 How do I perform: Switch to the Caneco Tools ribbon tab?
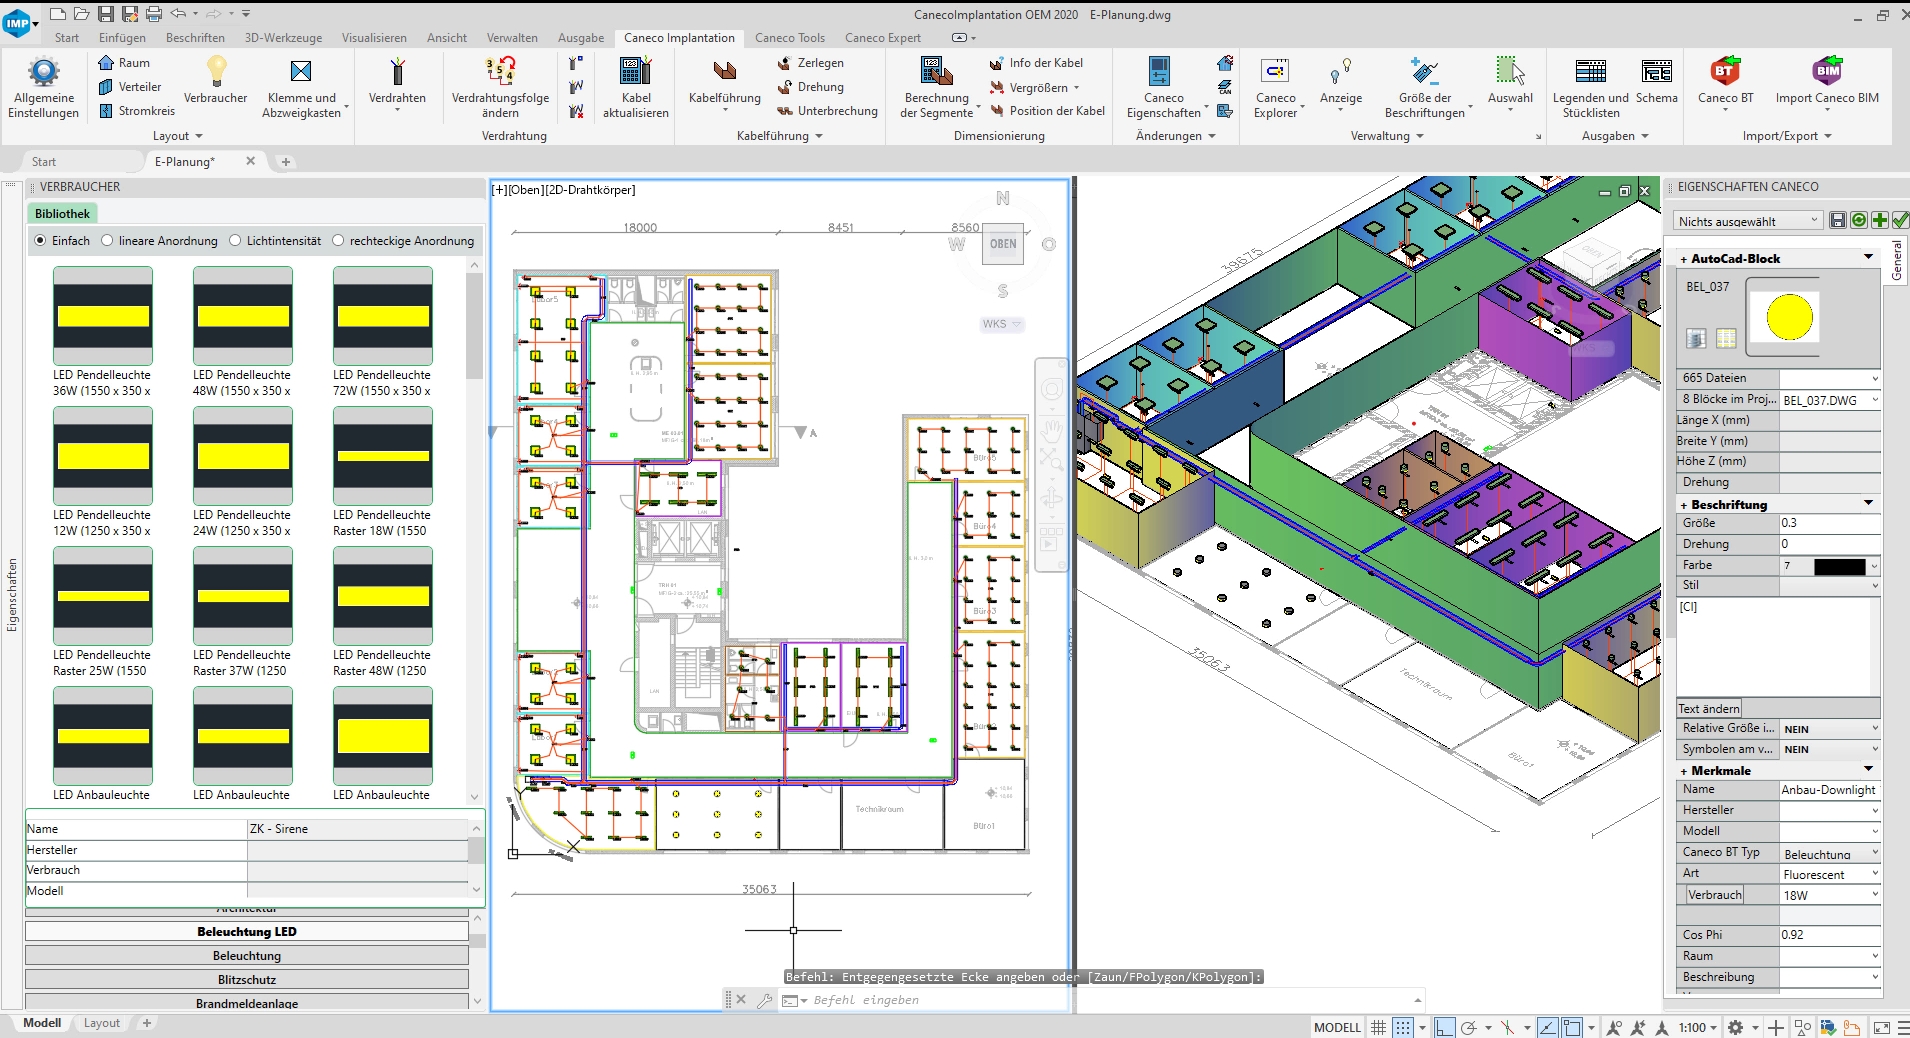(789, 38)
